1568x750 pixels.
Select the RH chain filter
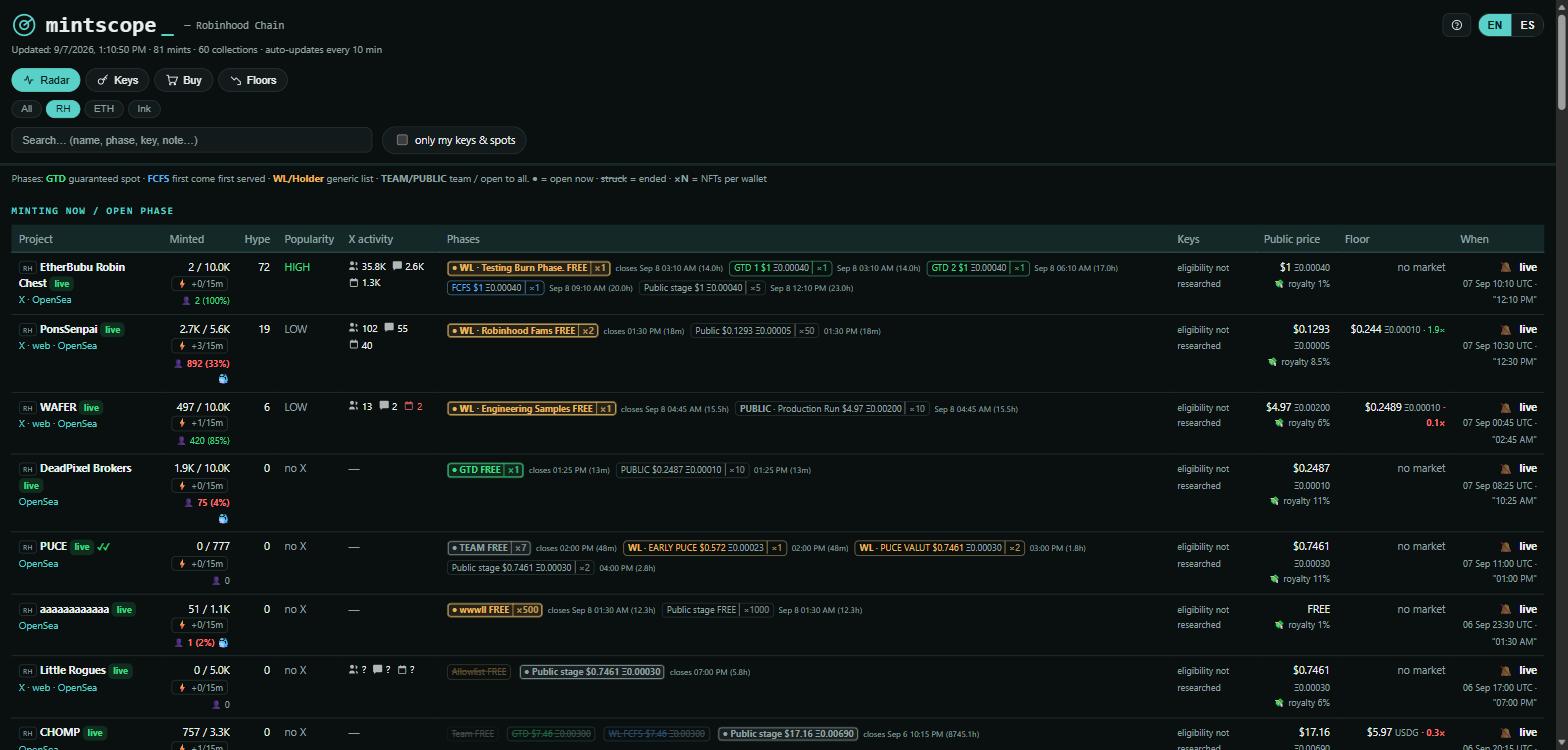coord(62,109)
